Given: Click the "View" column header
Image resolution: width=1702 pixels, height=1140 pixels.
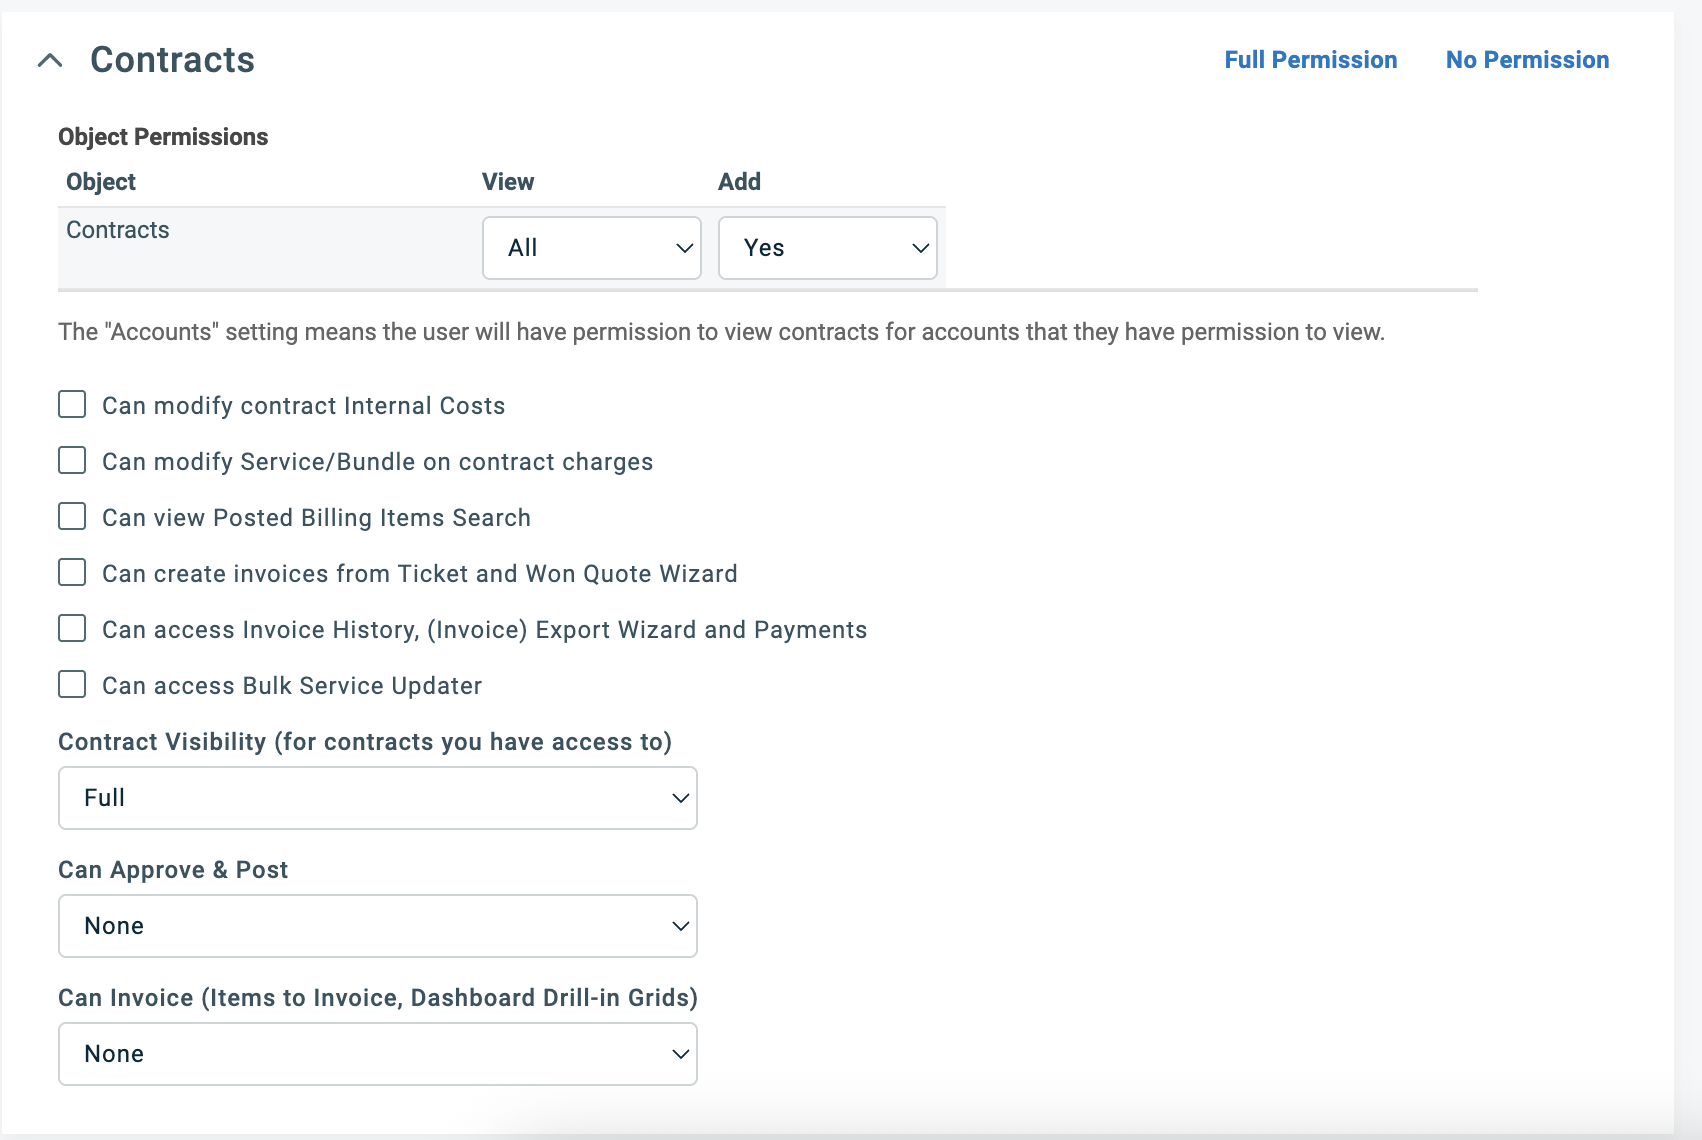Looking at the screenshot, I should tap(507, 181).
